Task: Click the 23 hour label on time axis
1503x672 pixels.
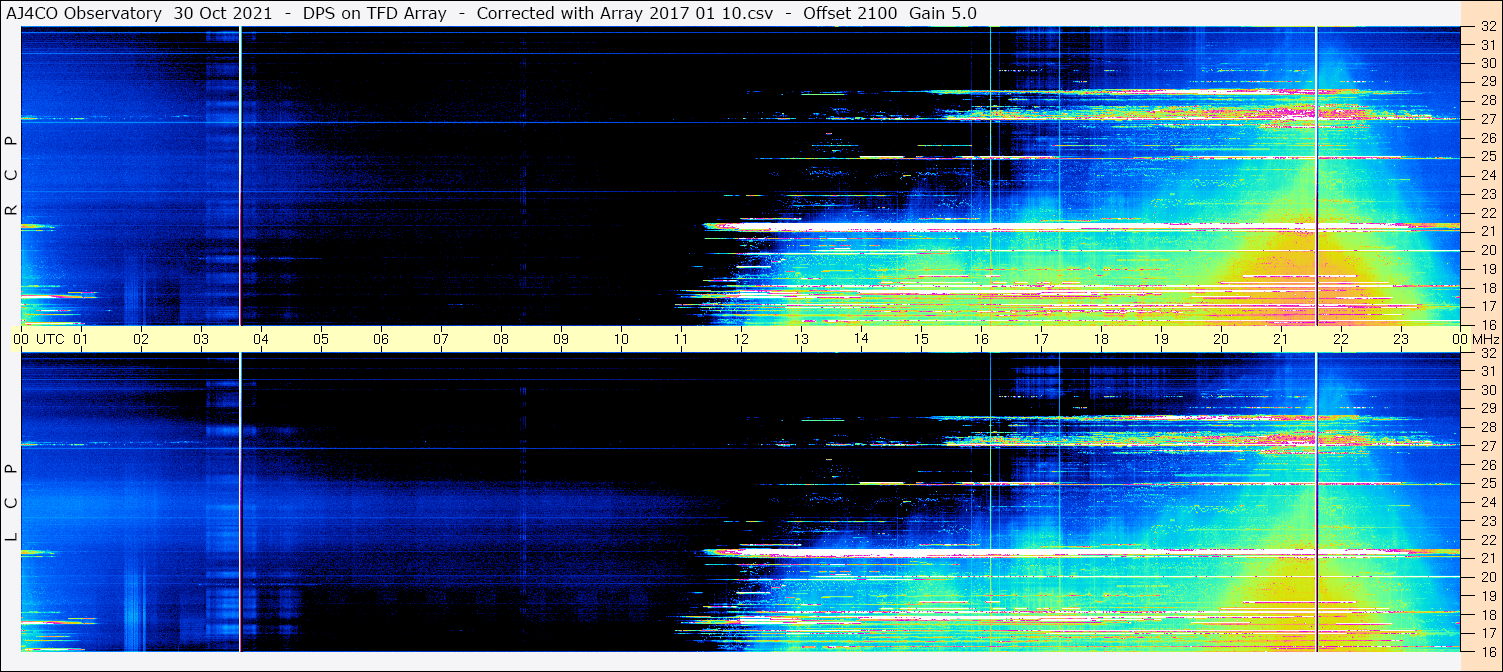Action: point(1401,339)
